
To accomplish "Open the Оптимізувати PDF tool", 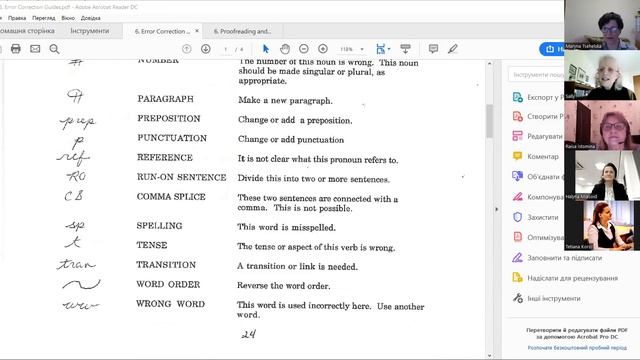I will [x=538, y=237].
